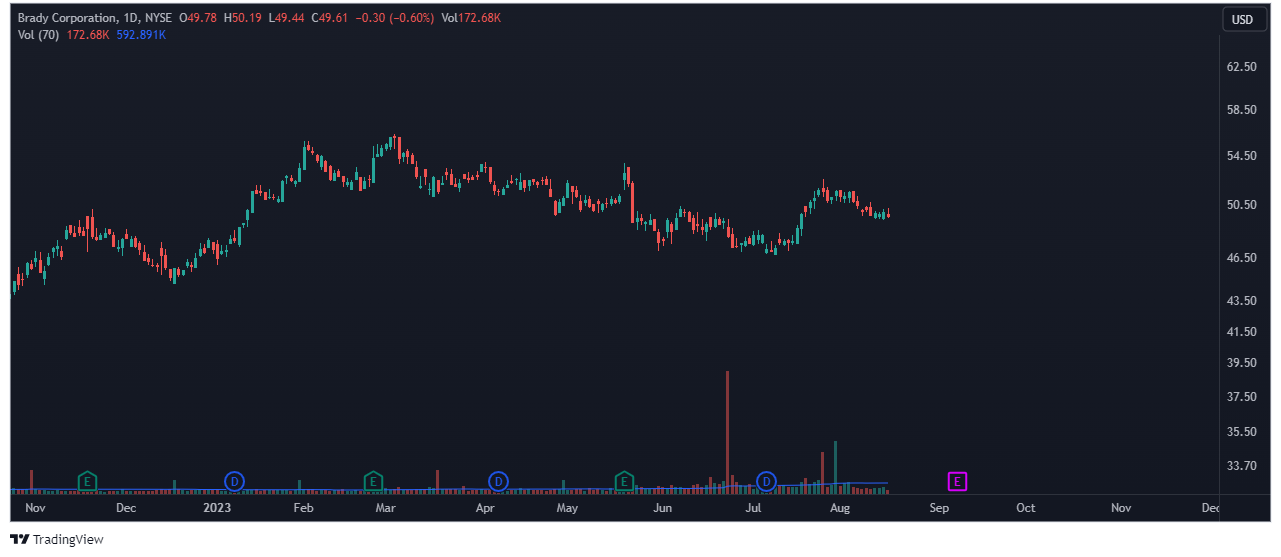Click the 2023 year label on the time axis
Image resolution: width=1281 pixels, height=557 pixels.
[x=217, y=508]
